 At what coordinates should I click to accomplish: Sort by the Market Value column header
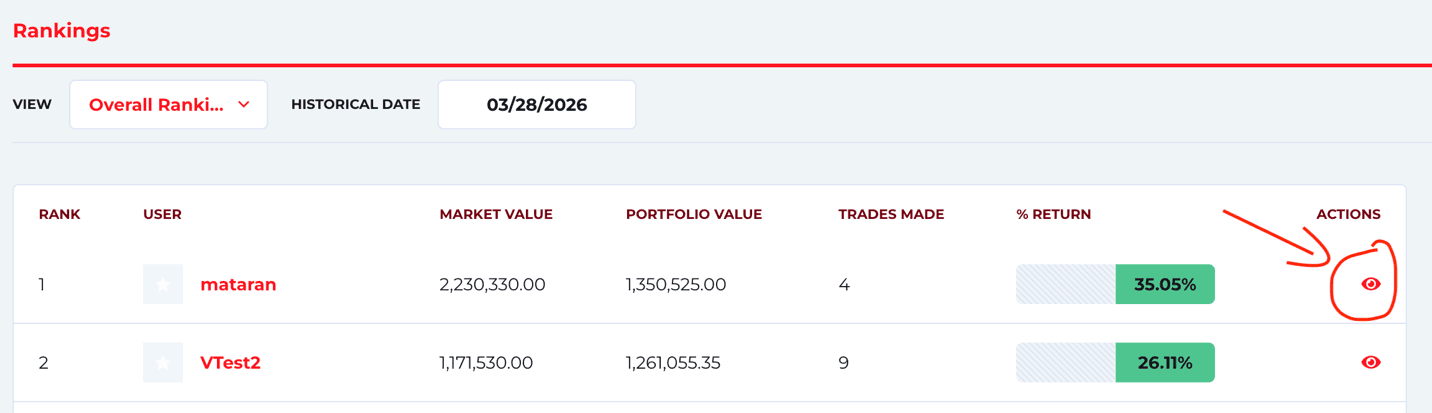(495, 215)
